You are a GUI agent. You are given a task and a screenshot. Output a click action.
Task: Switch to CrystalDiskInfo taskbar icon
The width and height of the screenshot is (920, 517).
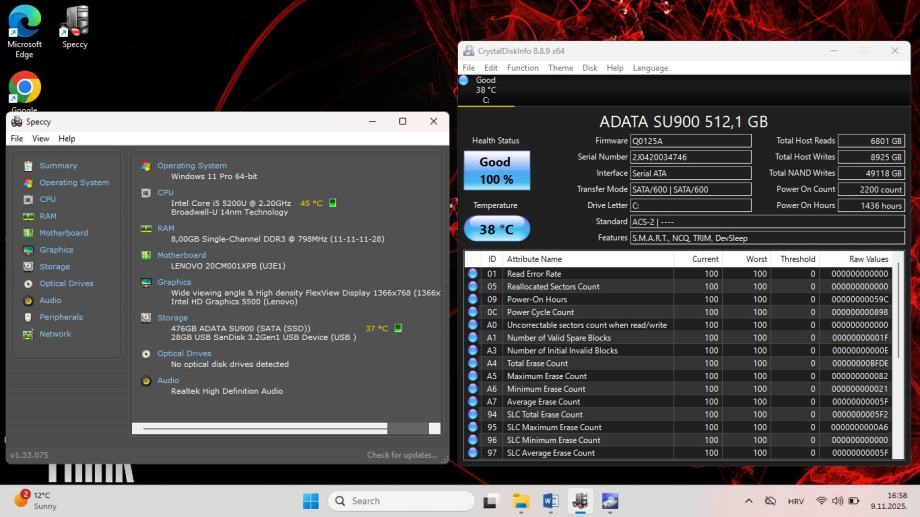coord(610,501)
